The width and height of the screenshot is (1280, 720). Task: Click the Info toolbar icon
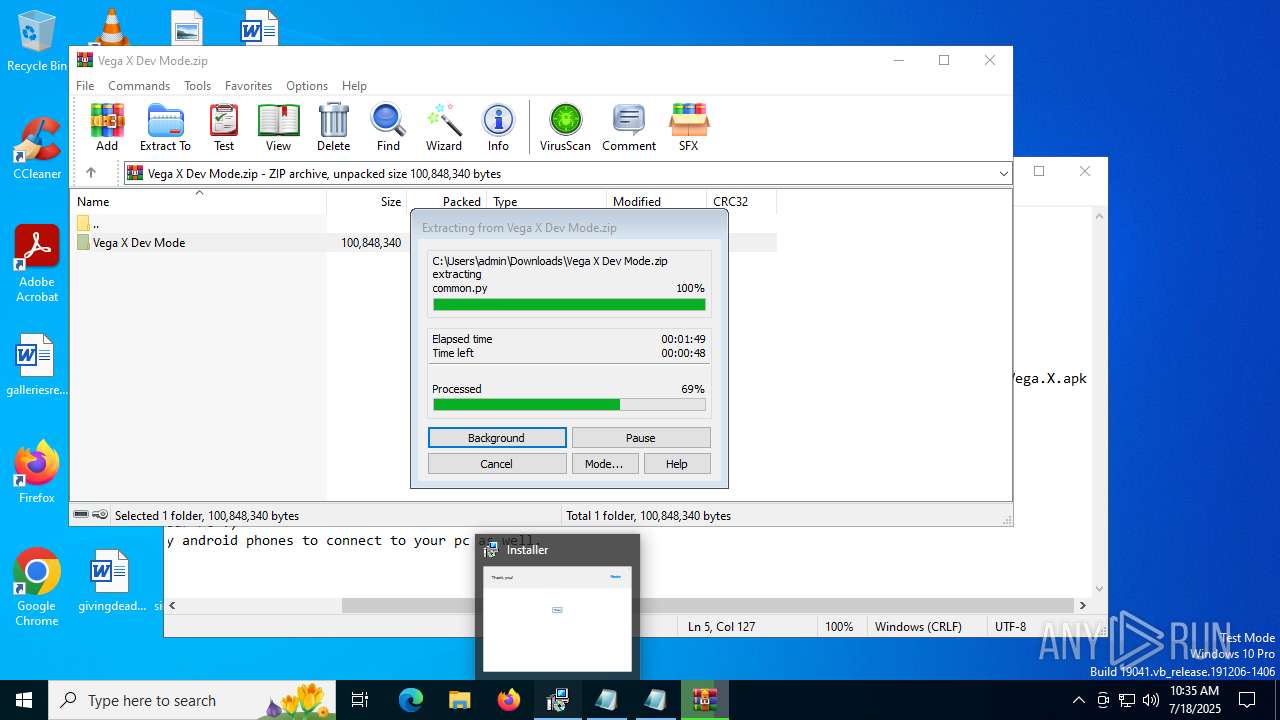498,127
